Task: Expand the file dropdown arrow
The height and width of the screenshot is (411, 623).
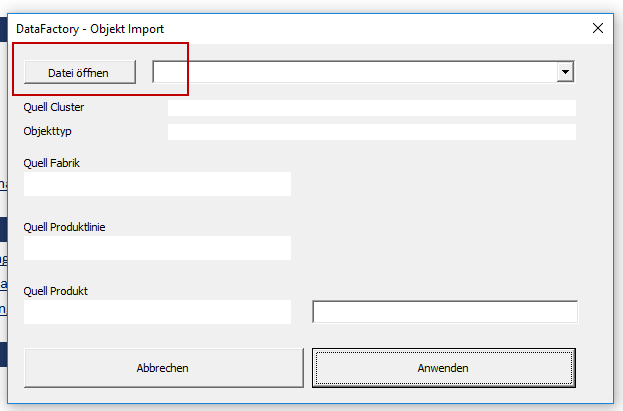Action: (x=566, y=72)
